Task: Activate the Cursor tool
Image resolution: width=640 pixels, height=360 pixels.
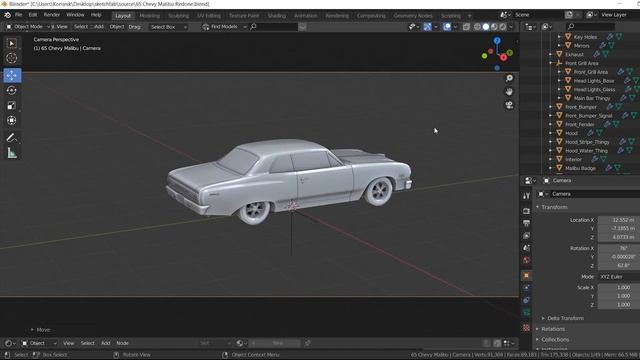Action: coord(12,58)
